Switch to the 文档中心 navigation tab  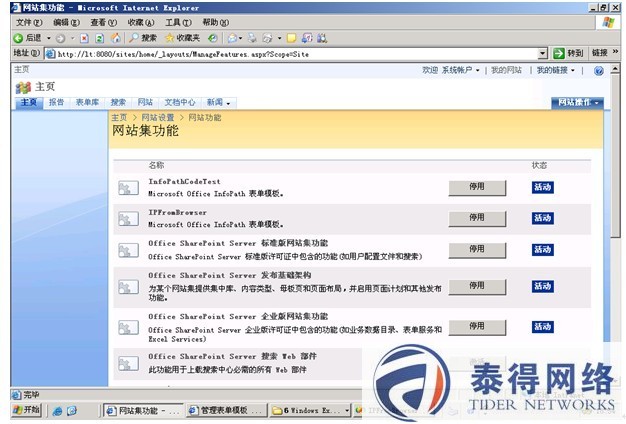coord(180,103)
